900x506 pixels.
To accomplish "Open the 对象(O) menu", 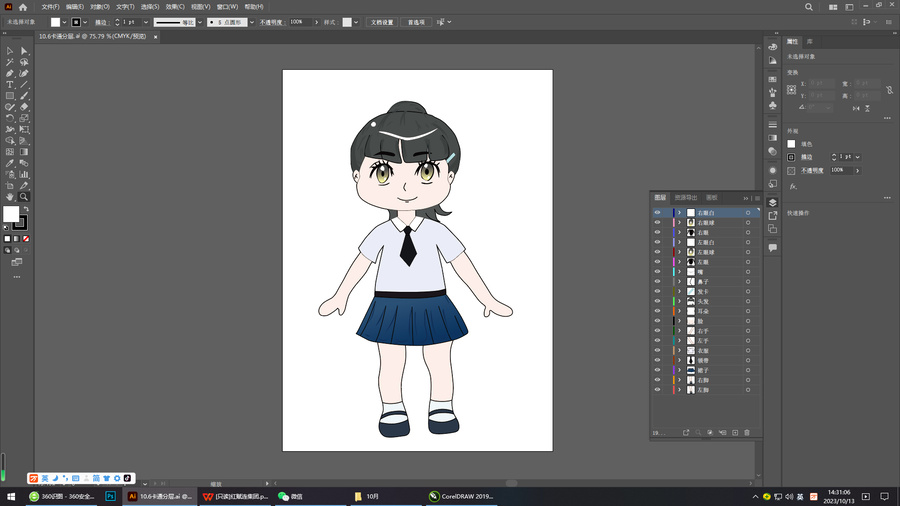I will tap(99, 7).
